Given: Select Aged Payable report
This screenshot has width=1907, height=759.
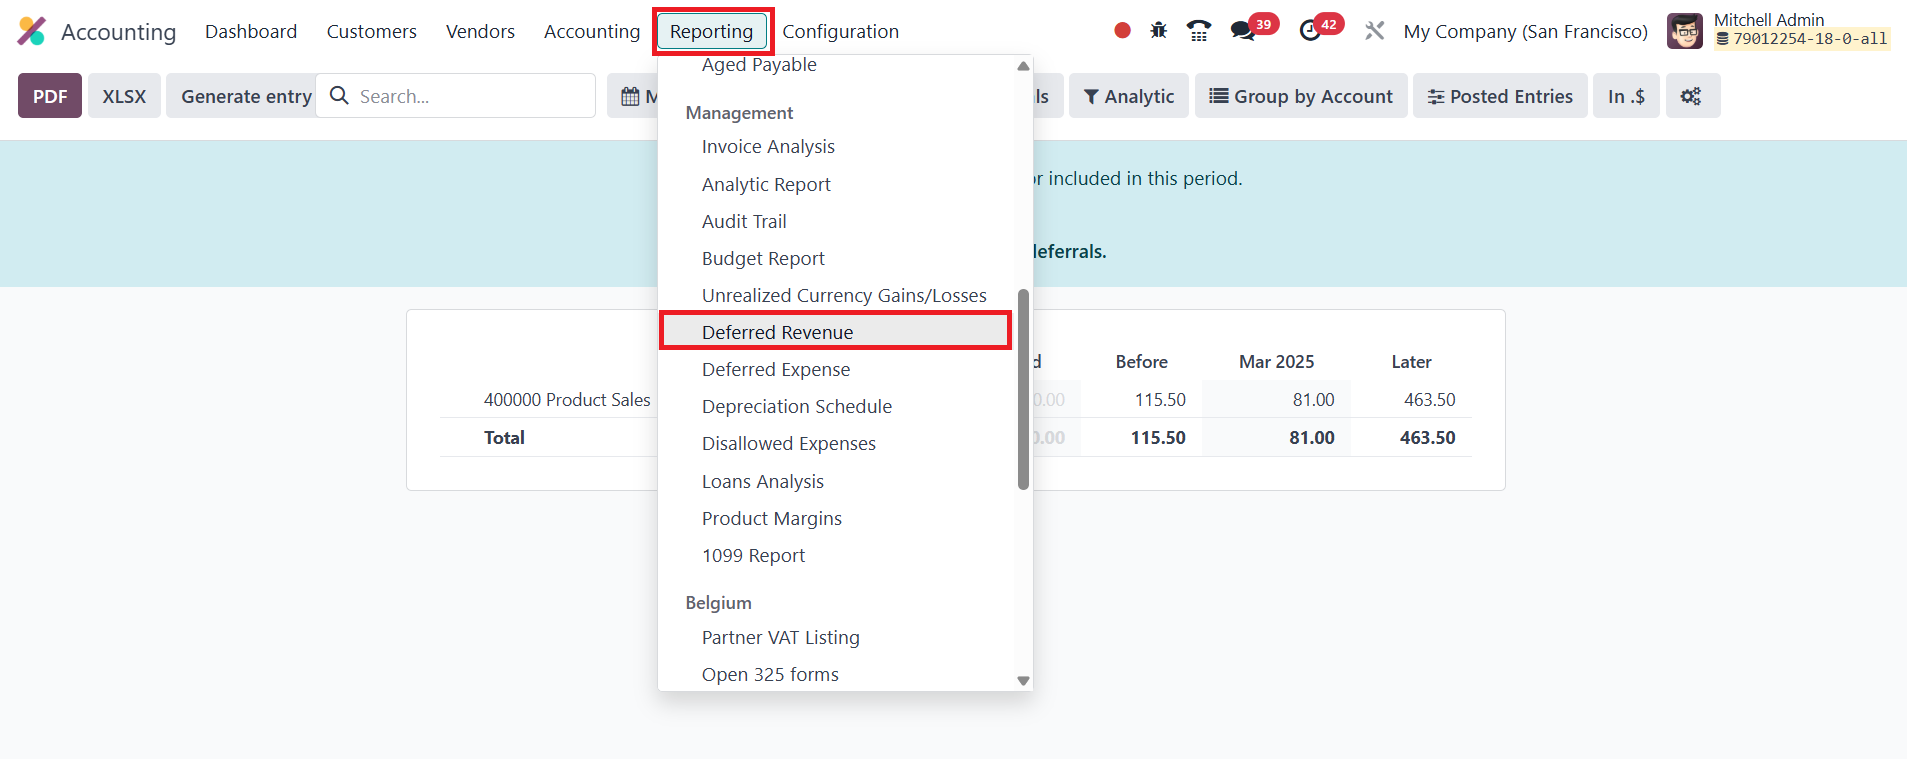Looking at the screenshot, I should [759, 65].
